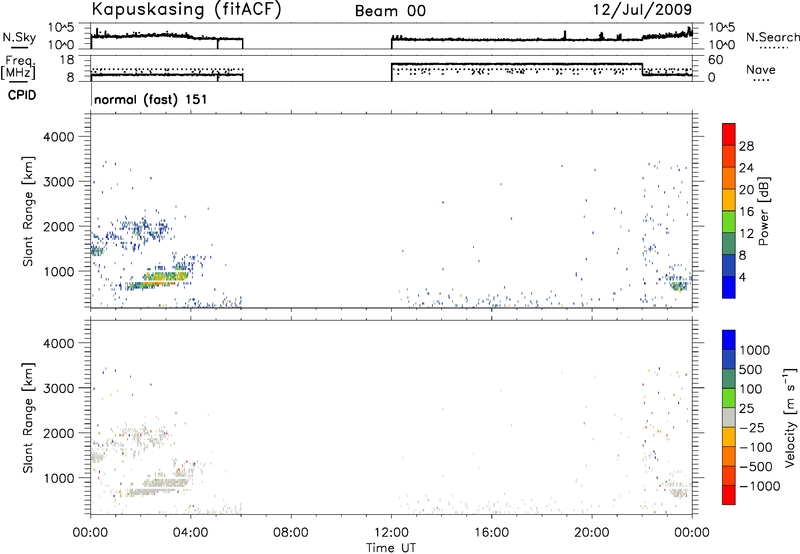
Task: Click the CPID label
Action: pyautogui.click(x=22, y=95)
